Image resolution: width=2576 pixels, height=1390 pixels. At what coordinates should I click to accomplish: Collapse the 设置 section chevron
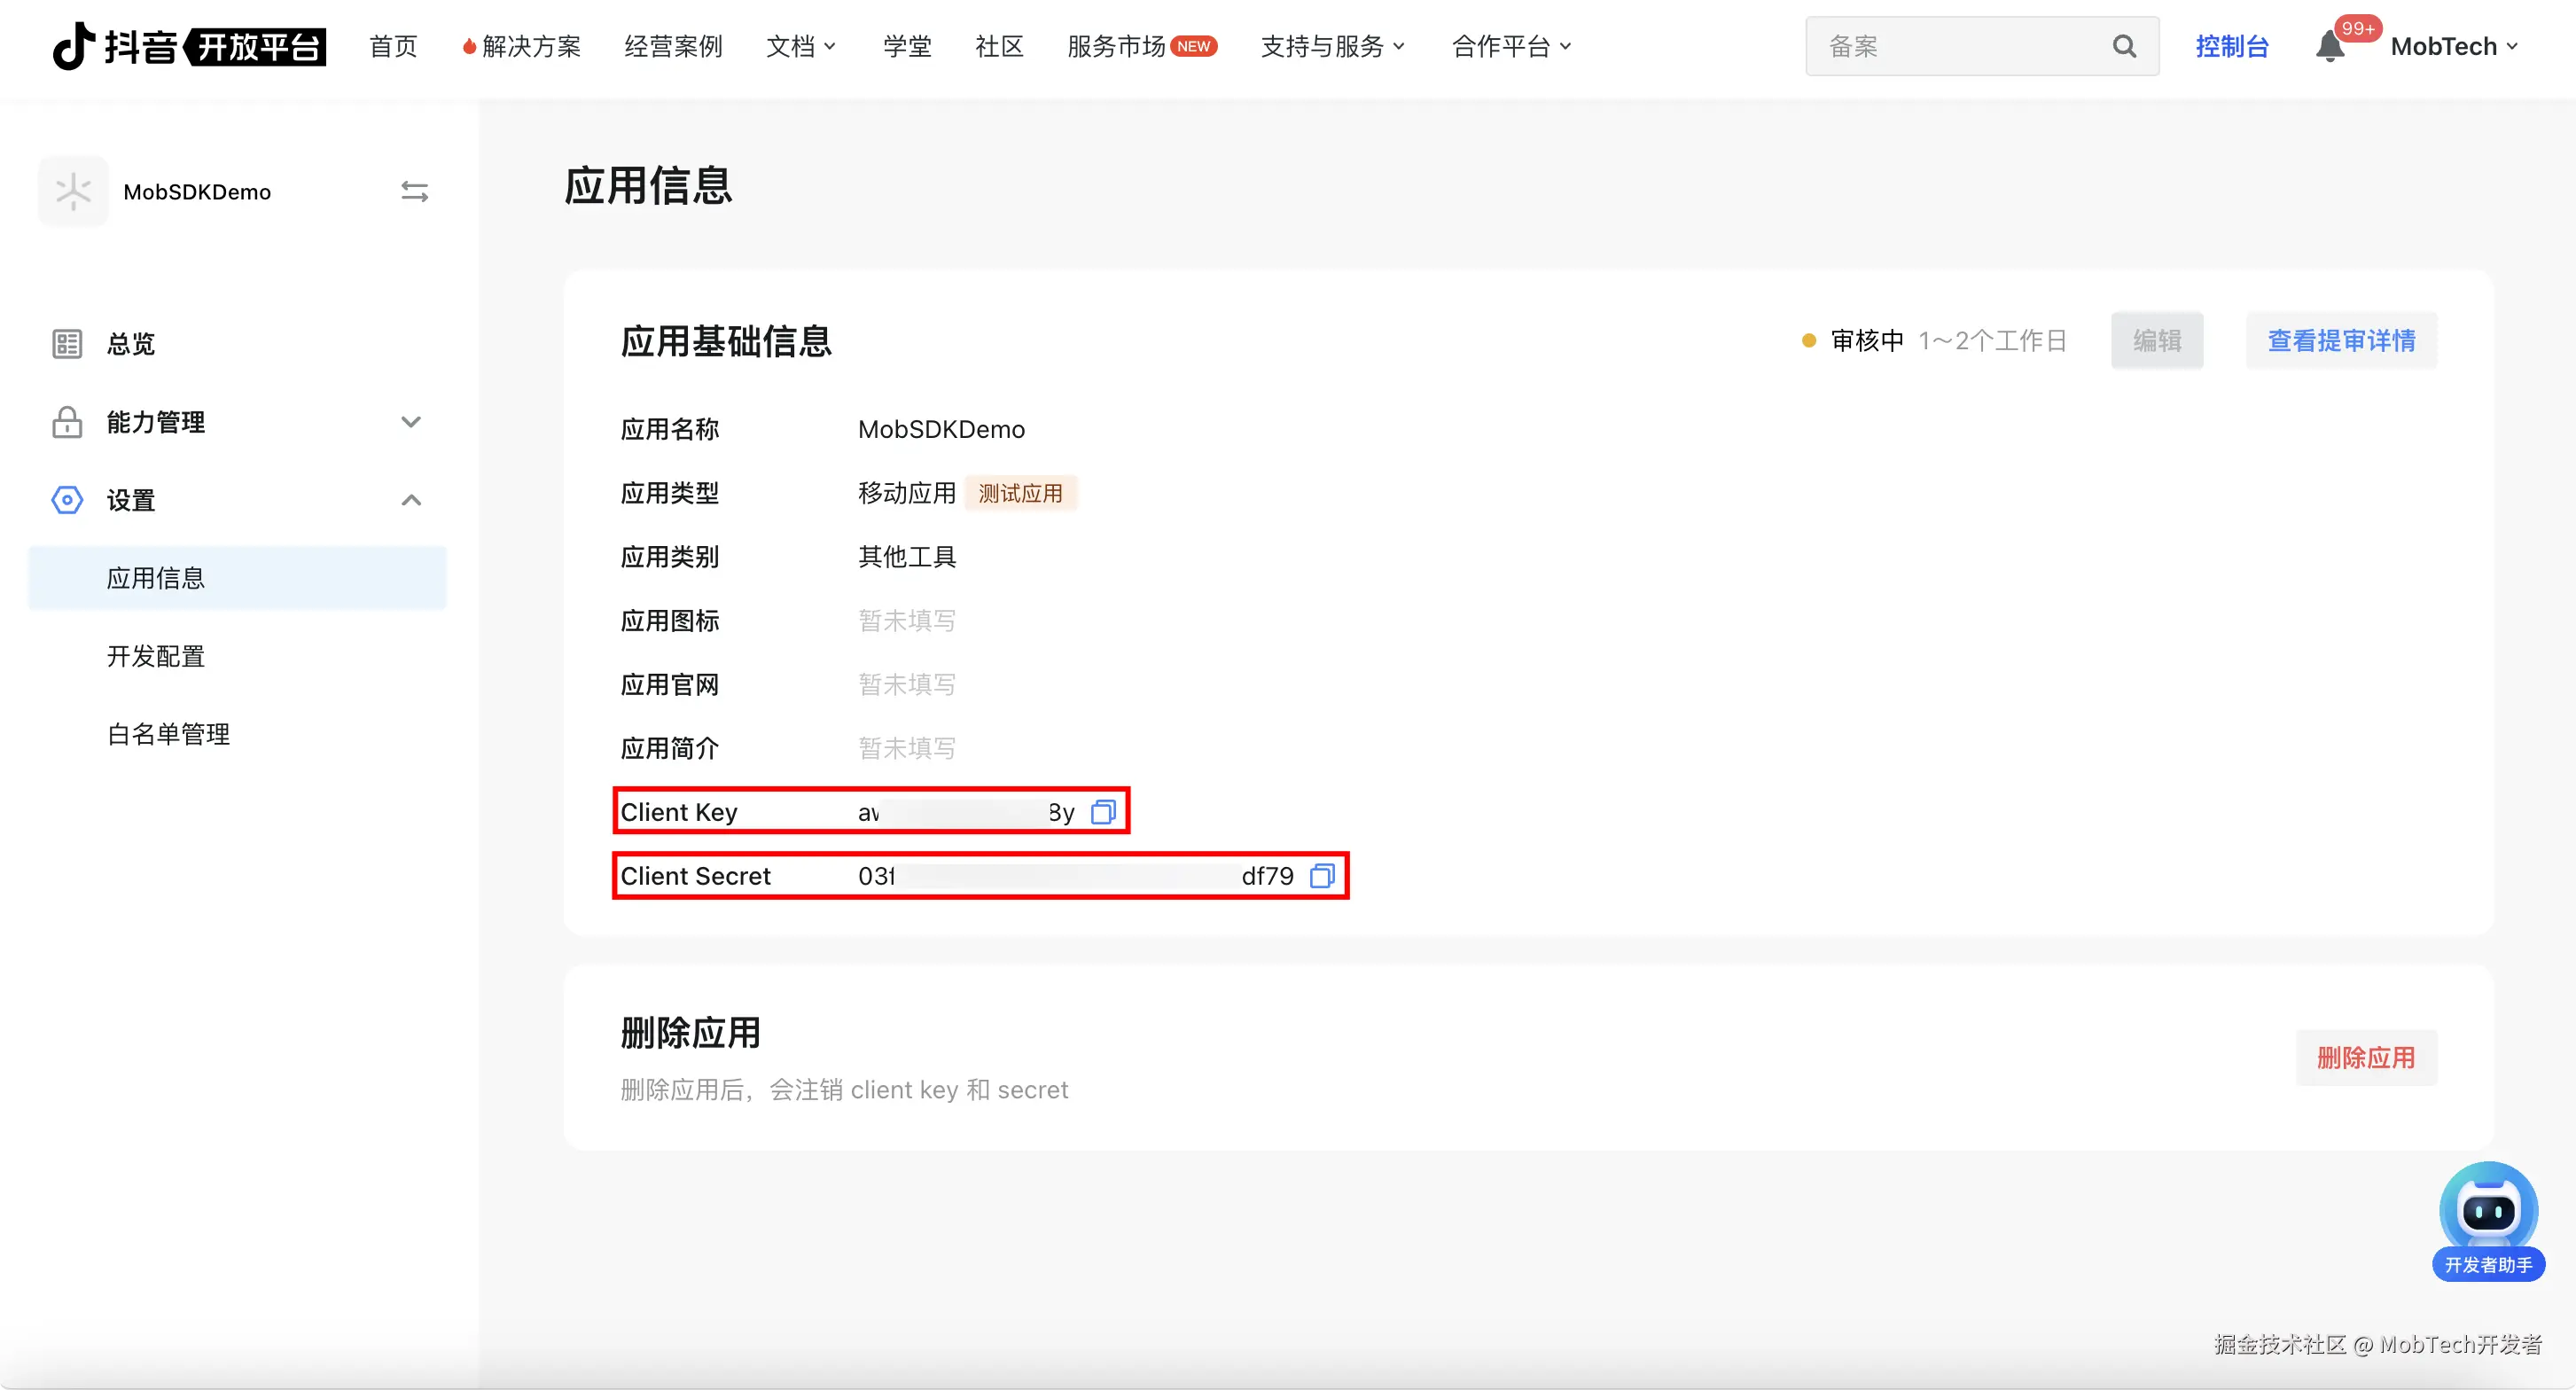coord(411,500)
